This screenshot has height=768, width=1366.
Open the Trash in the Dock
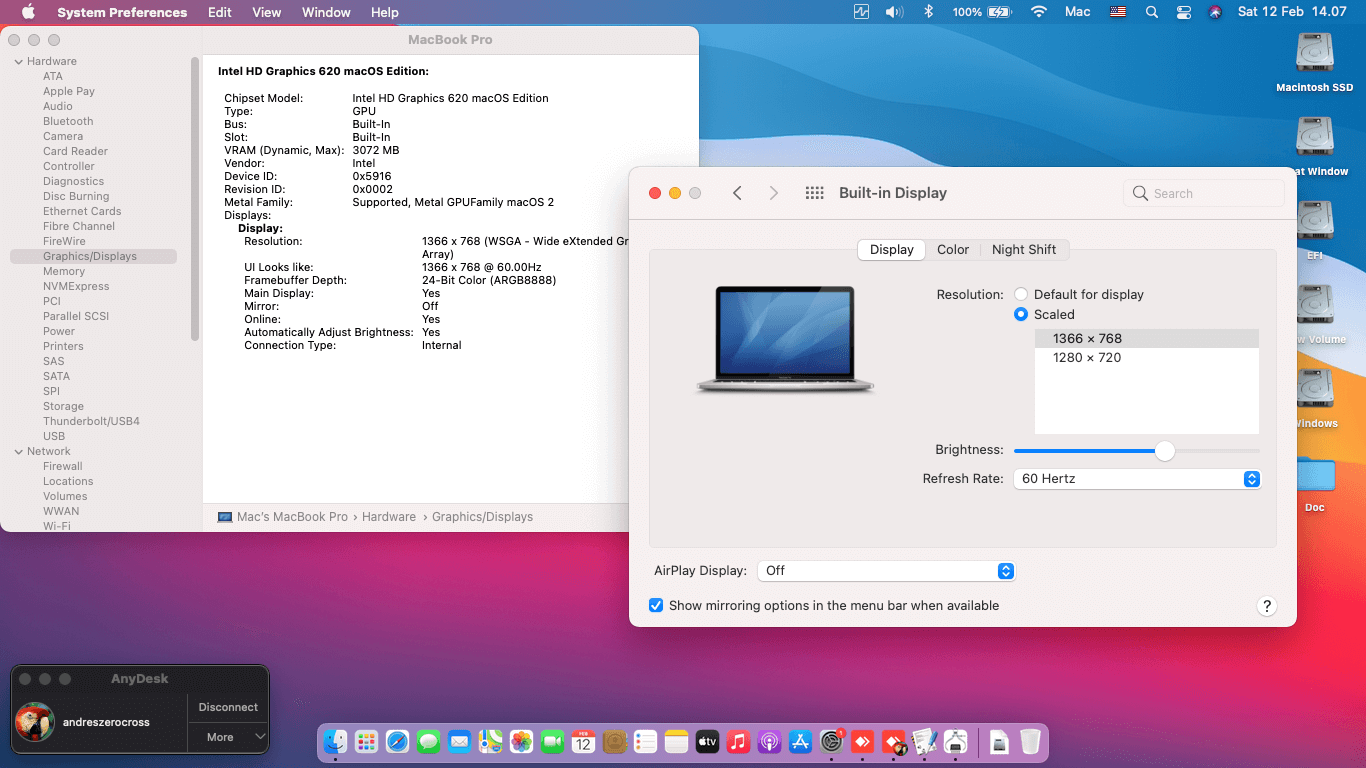click(1030, 741)
